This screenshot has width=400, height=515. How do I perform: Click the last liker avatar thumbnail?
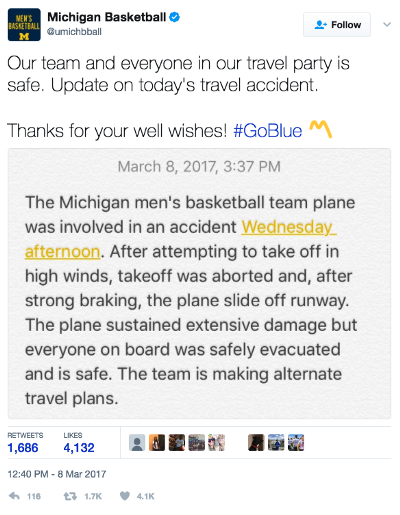pyautogui.click(x=296, y=443)
